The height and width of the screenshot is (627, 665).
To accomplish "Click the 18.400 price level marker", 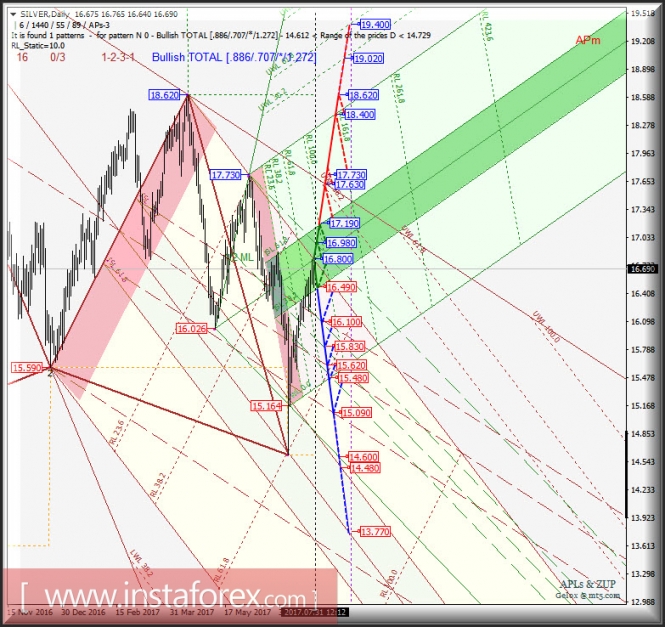I will click(360, 115).
